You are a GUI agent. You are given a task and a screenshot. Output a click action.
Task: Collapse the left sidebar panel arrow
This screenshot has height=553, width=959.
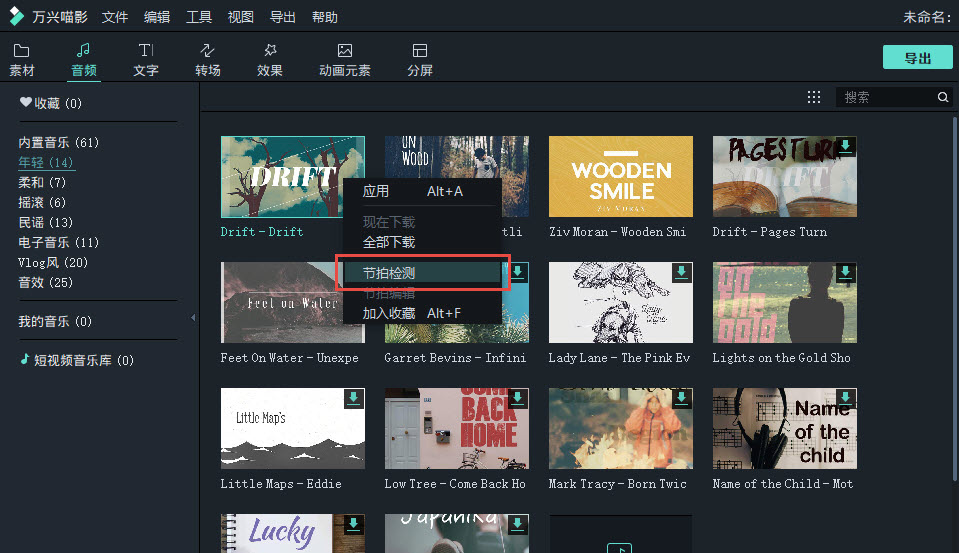pyautogui.click(x=193, y=318)
